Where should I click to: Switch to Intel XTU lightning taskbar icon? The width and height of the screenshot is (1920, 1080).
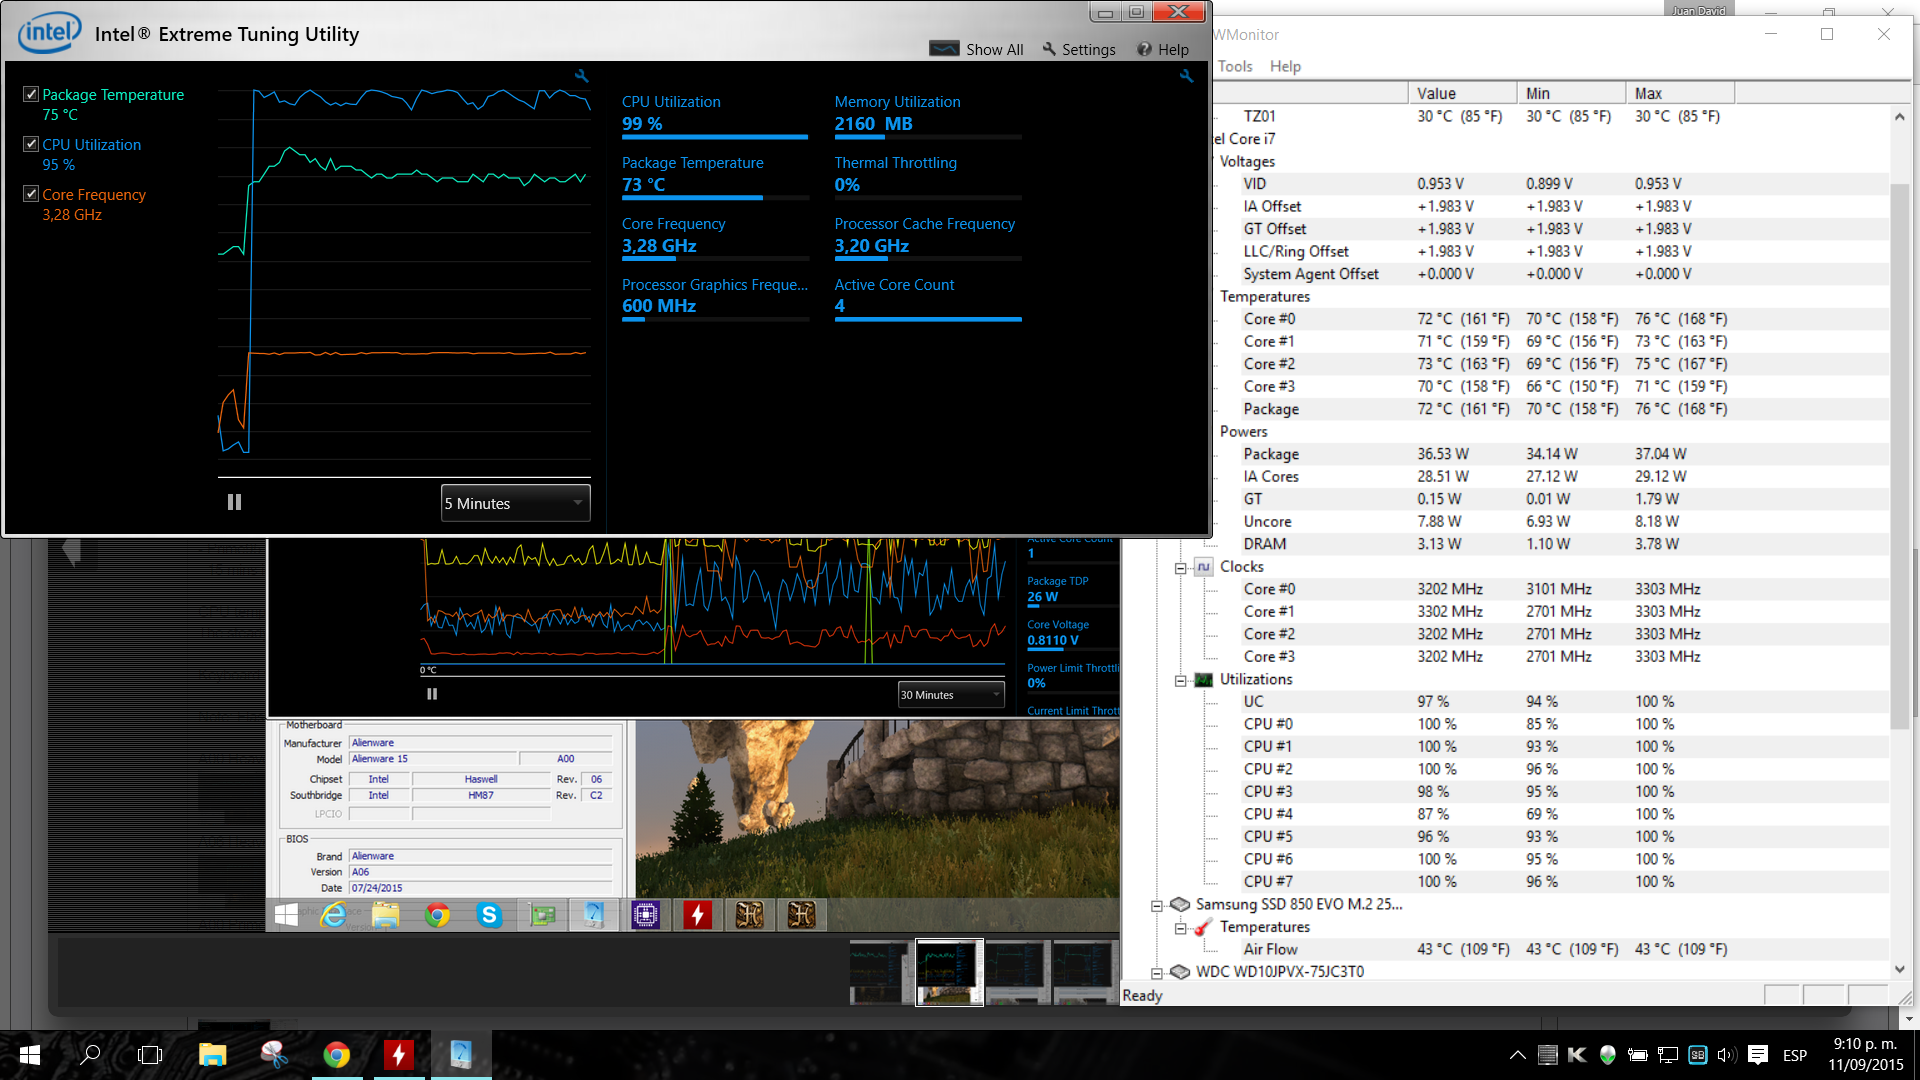tap(399, 1055)
